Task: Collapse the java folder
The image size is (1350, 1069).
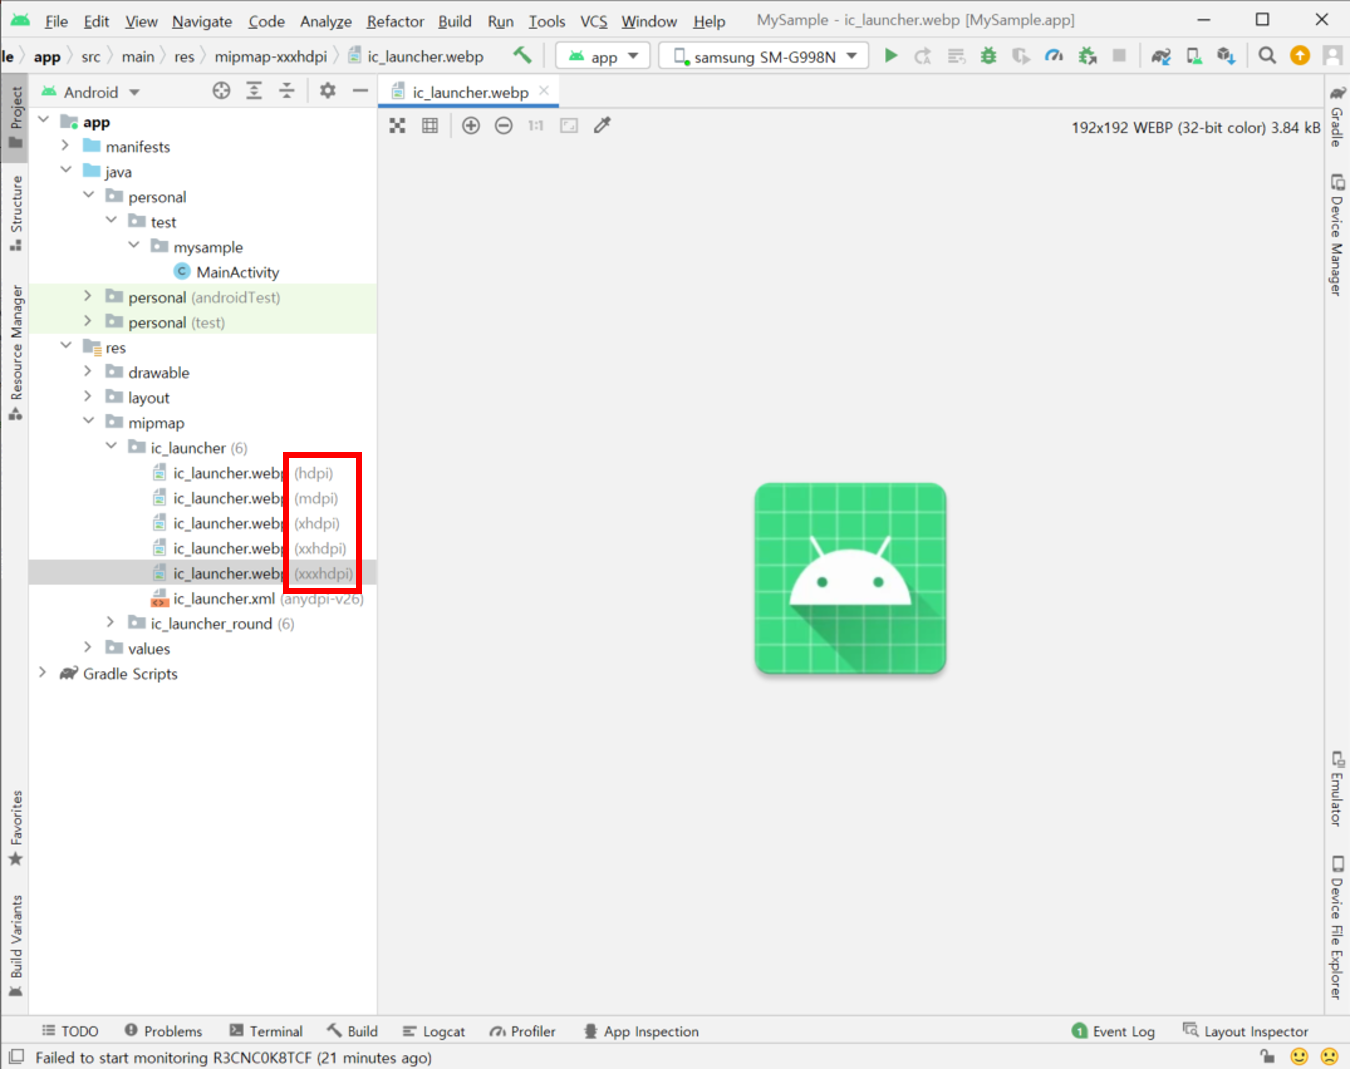Action: pyautogui.click(x=65, y=170)
